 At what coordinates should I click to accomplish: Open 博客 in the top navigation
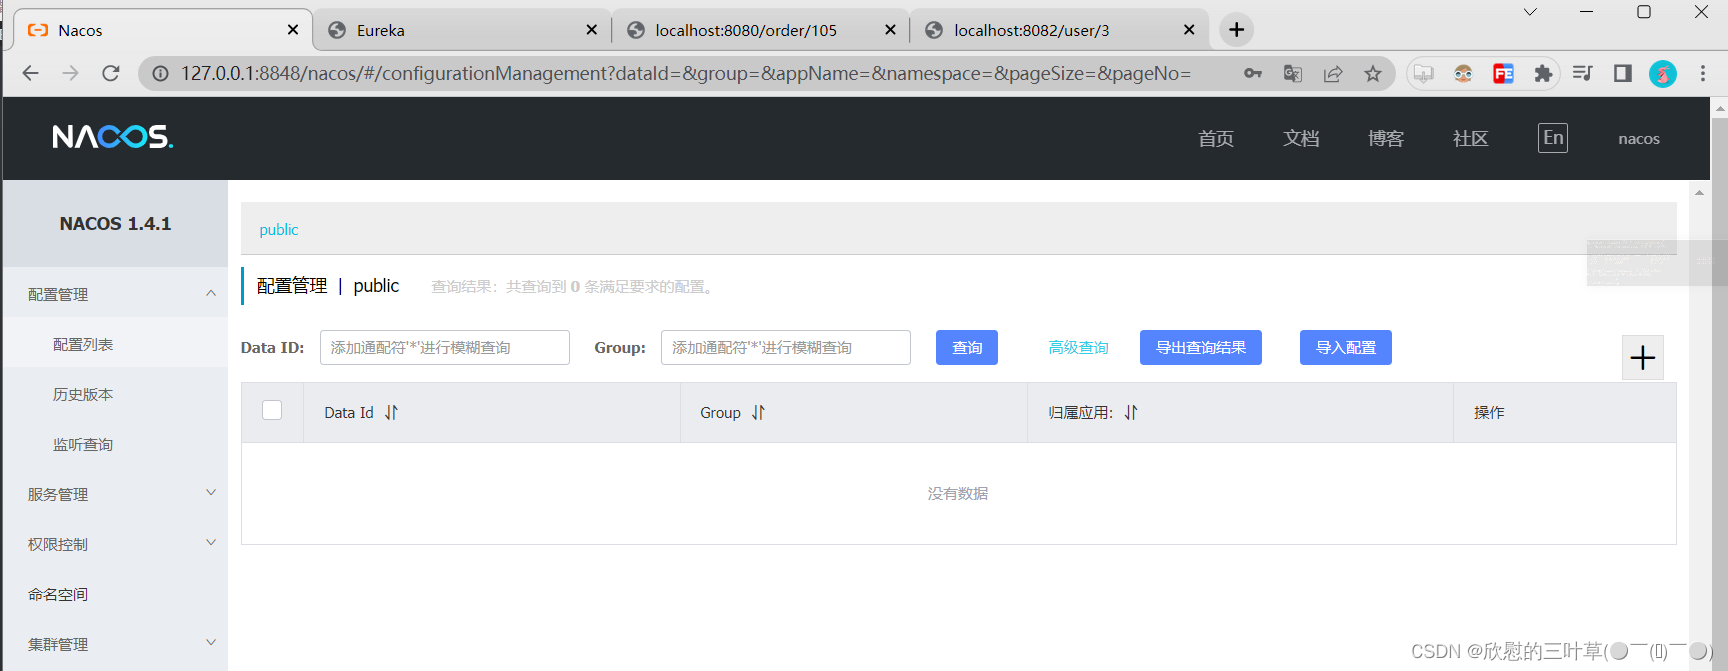coord(1386,138)
